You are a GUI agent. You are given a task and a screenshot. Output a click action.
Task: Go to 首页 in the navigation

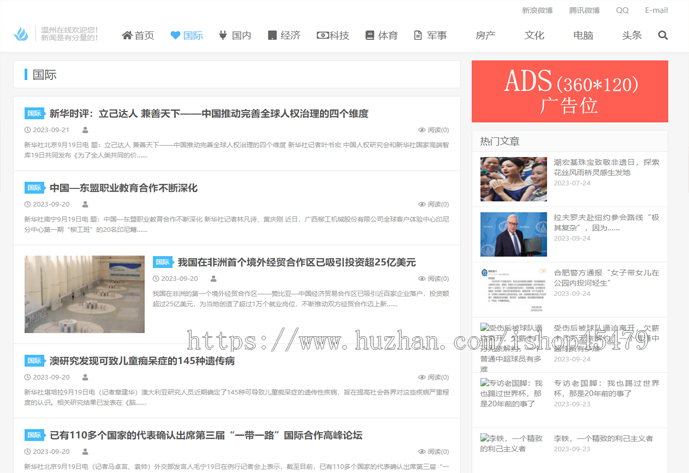[144, 35]
